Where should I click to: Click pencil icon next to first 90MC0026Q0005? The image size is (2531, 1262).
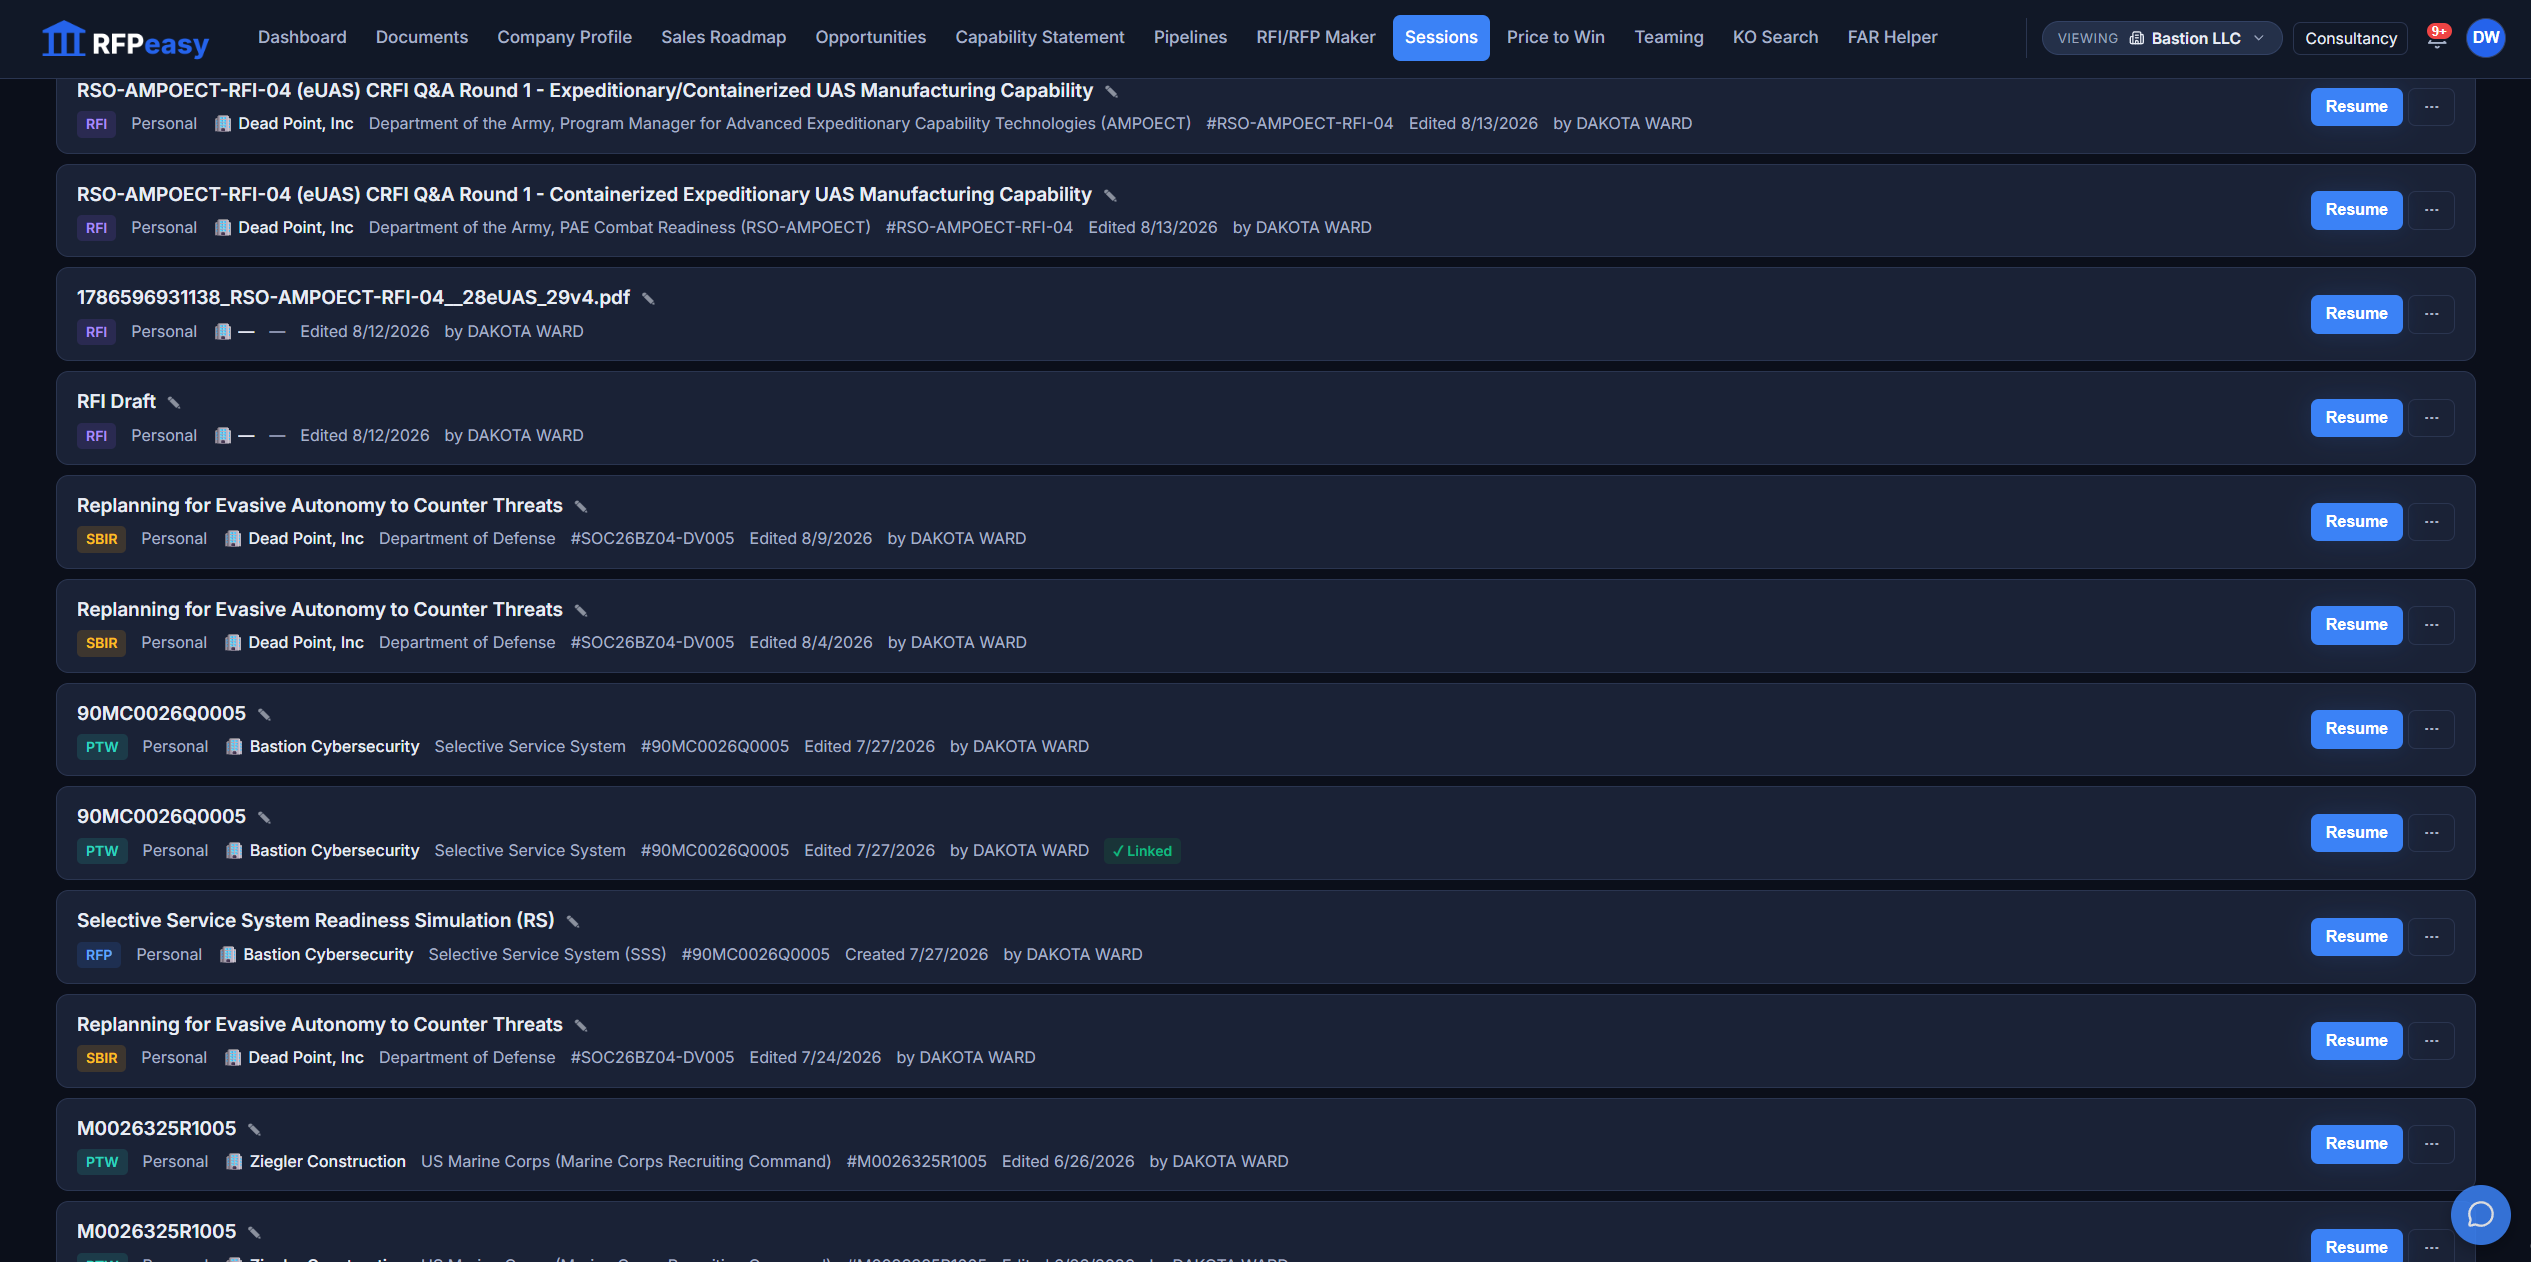click(264, 714)
